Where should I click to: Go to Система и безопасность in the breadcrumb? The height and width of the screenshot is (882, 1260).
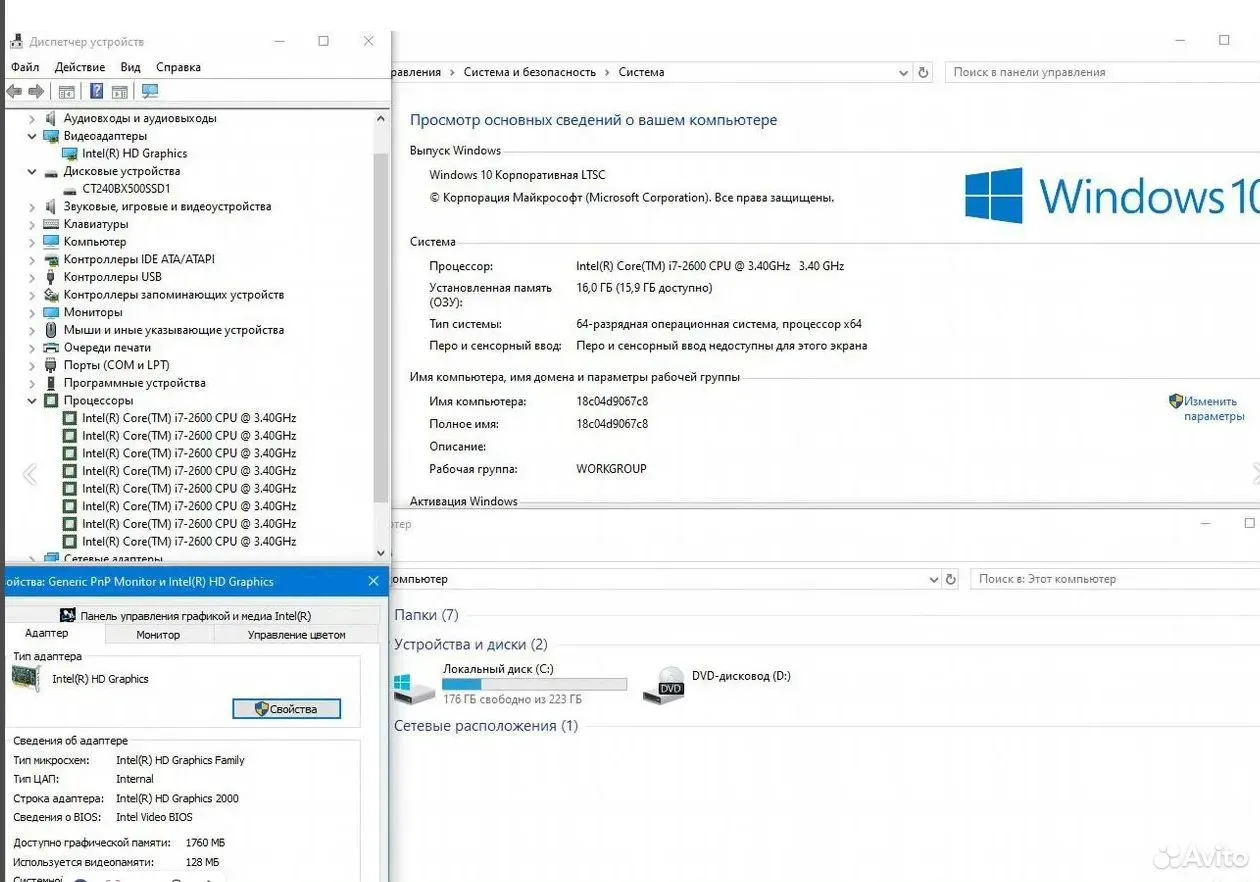click(x=529, y=72)
